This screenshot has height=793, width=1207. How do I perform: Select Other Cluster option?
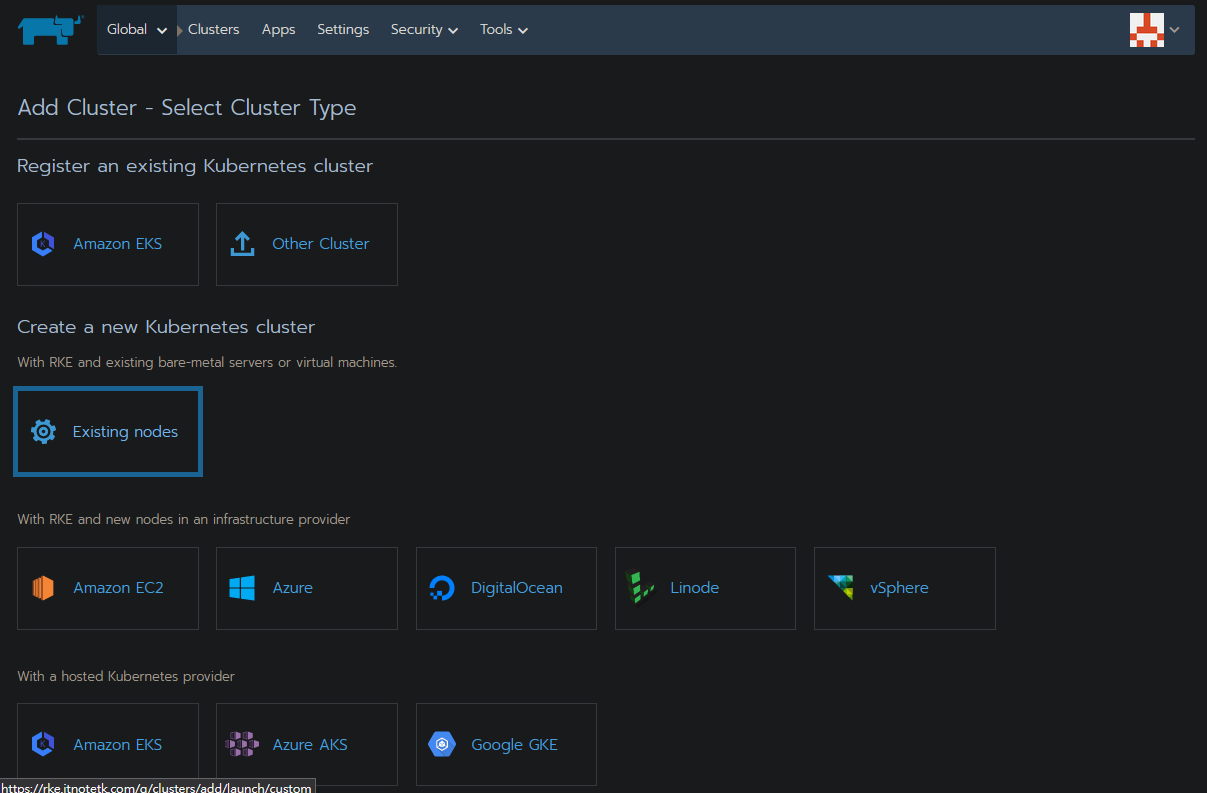(x=307, y=244)
